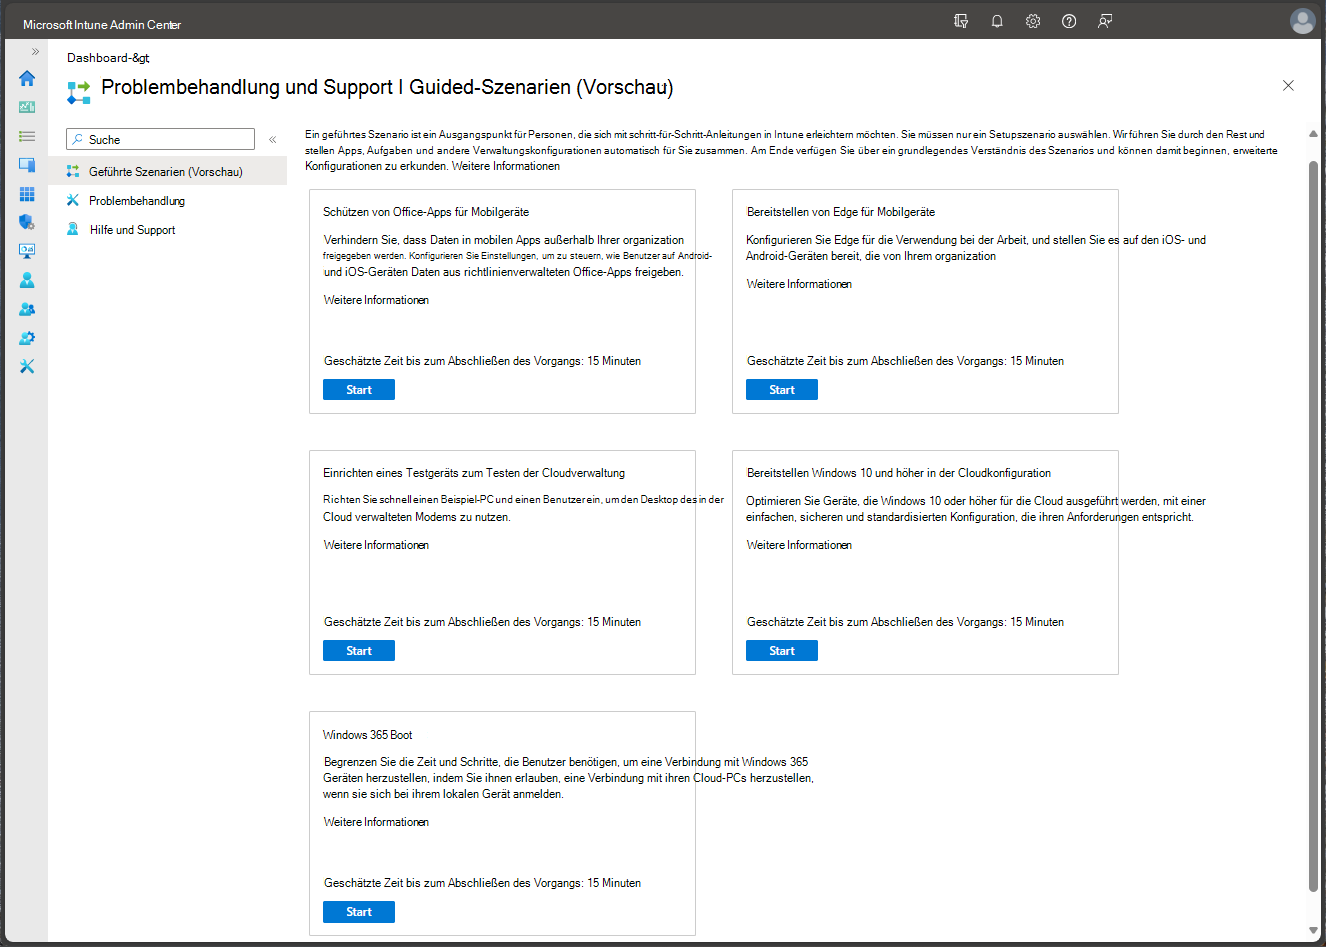Click the Hilfe und Support person icon

pyautogui.click(x=73, y=229)
